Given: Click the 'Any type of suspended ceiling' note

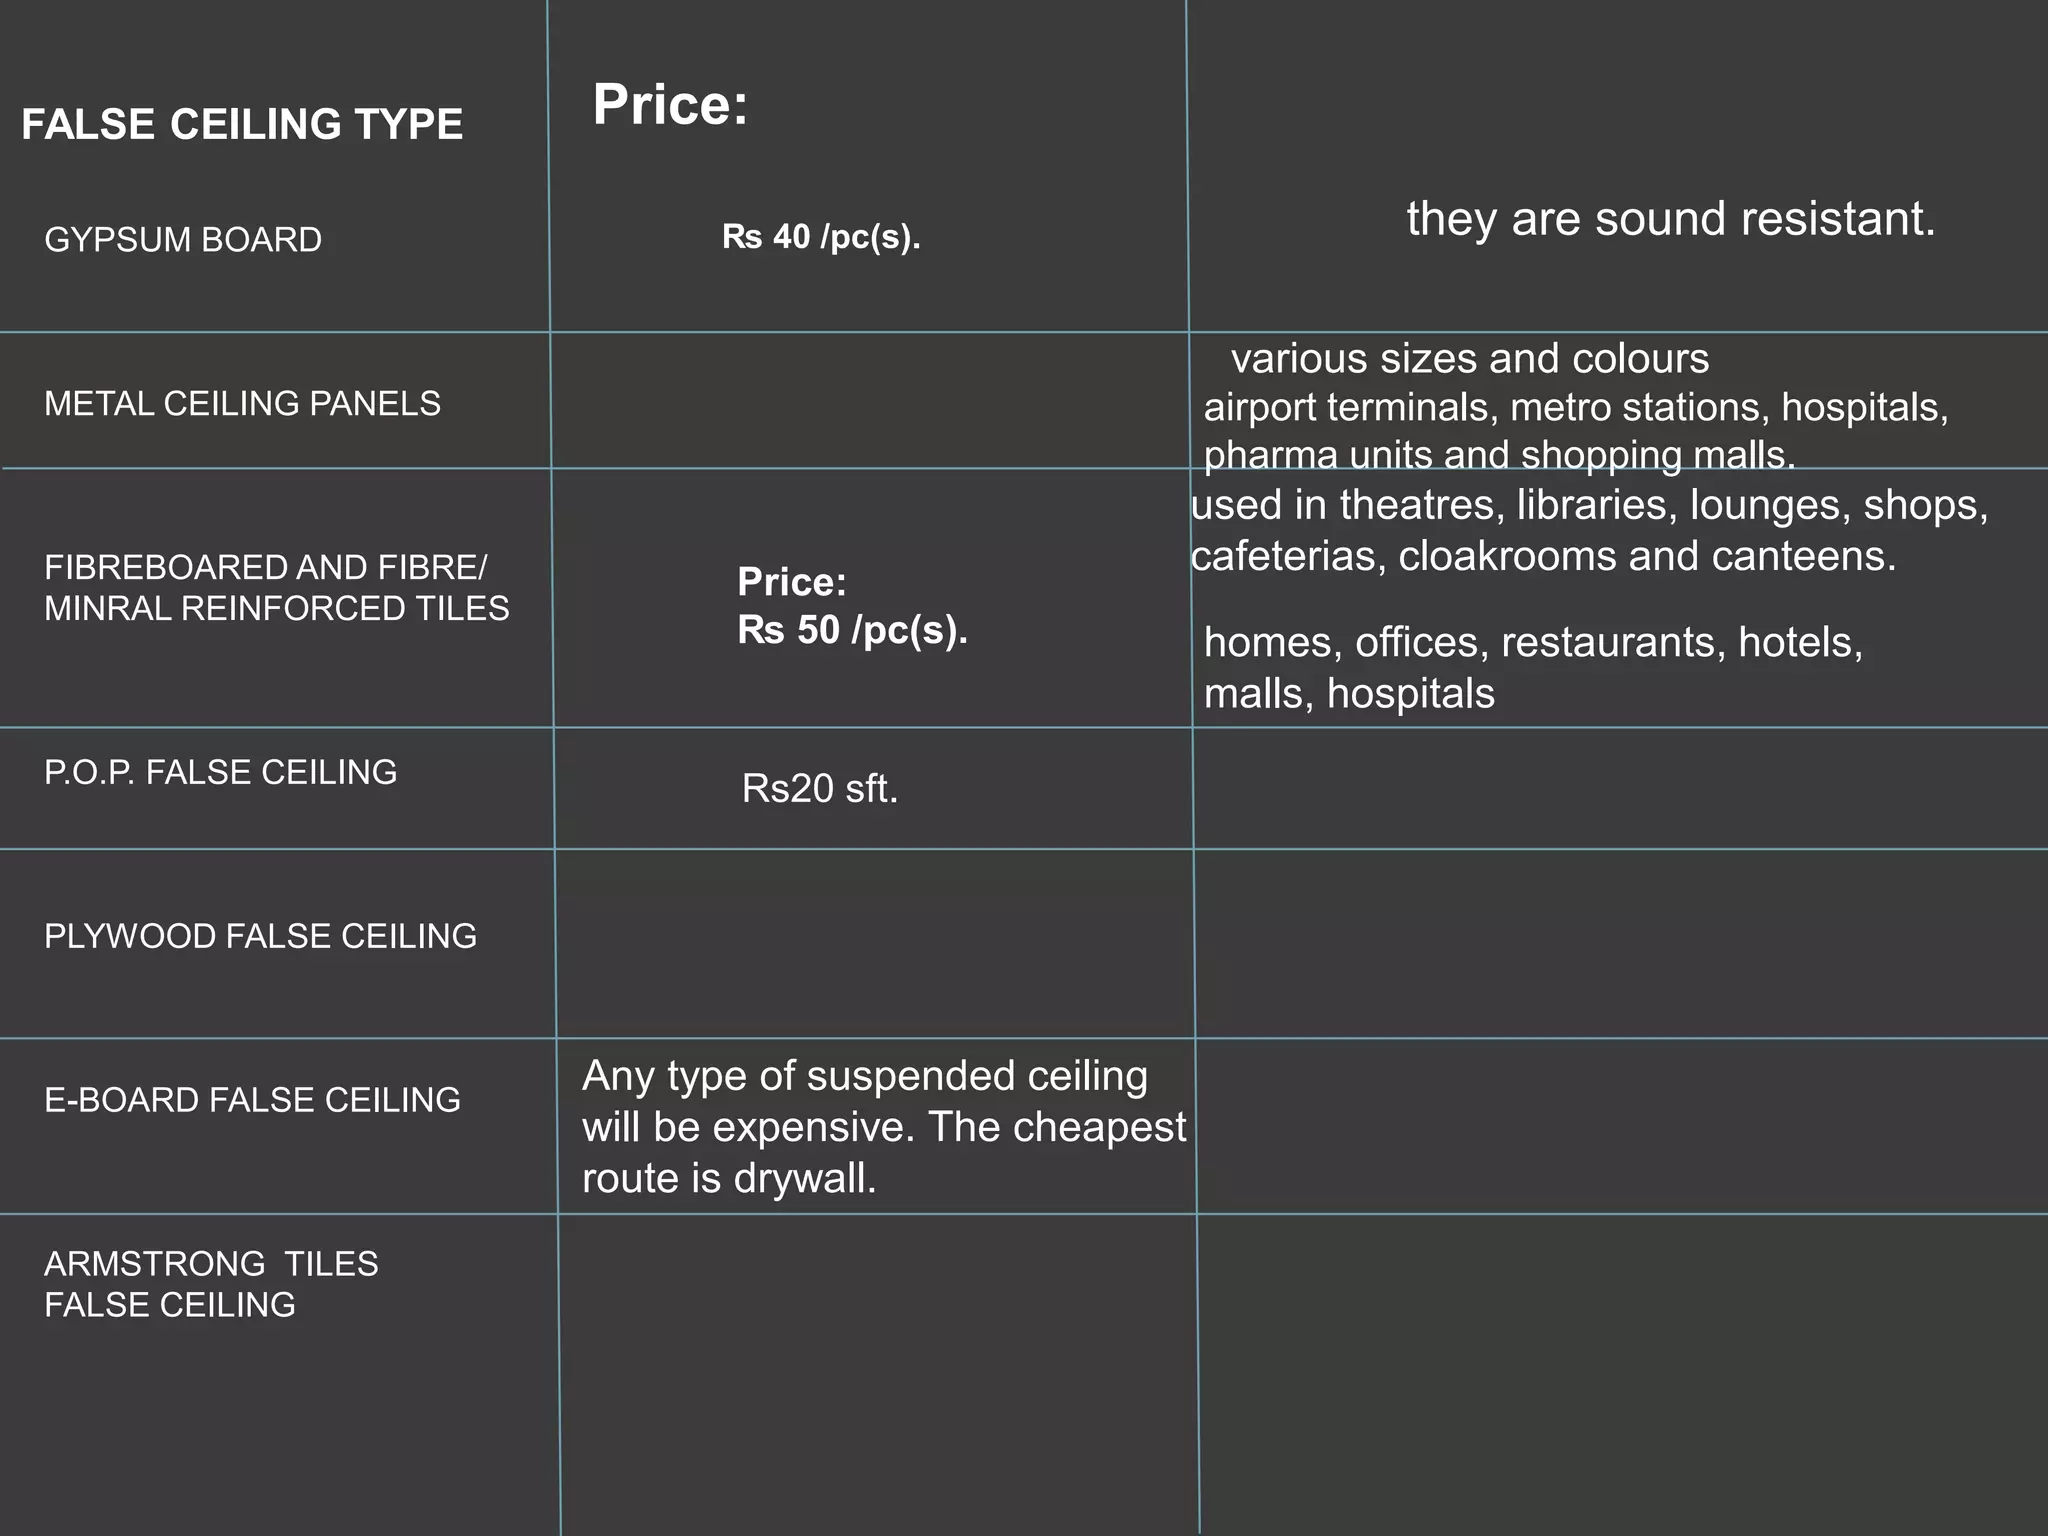Looking at the screenshot, I should click(x=864, y=1076).
